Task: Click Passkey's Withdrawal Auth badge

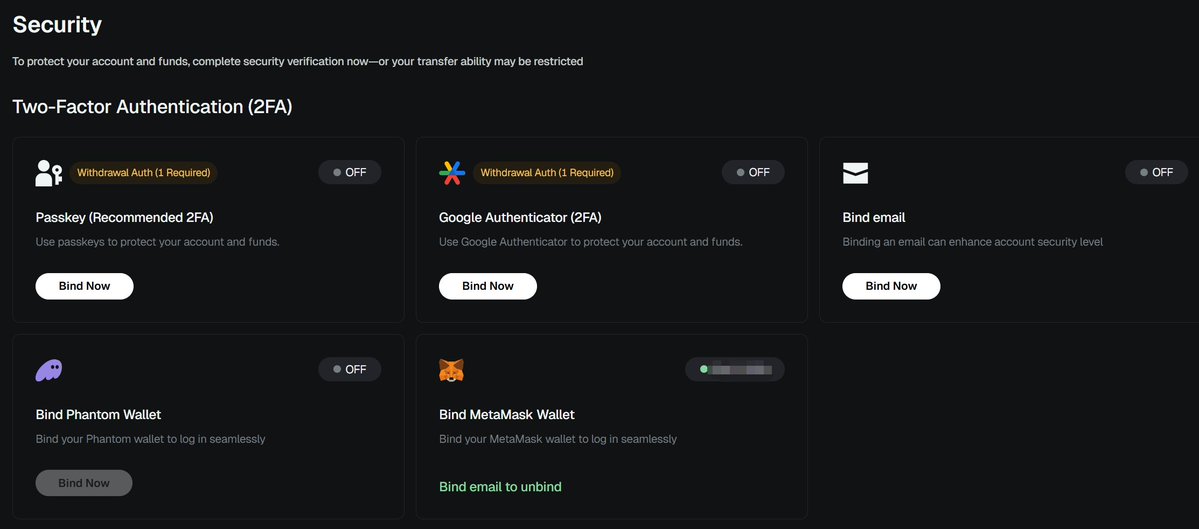Action: pos(143,173)
